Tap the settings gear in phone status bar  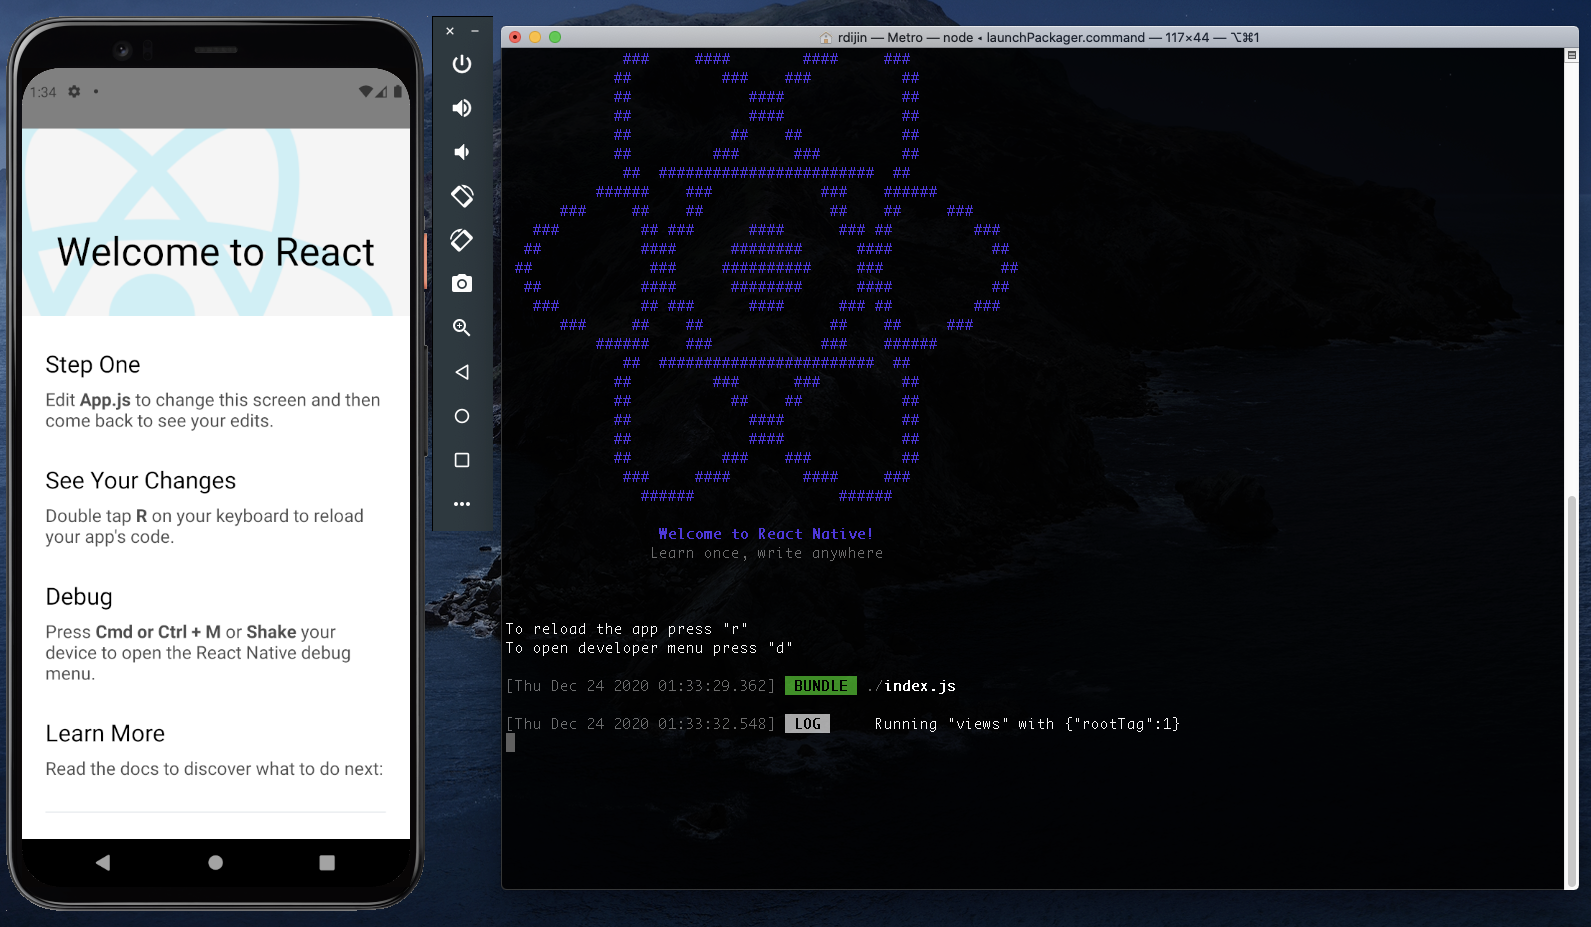[74, 91]
